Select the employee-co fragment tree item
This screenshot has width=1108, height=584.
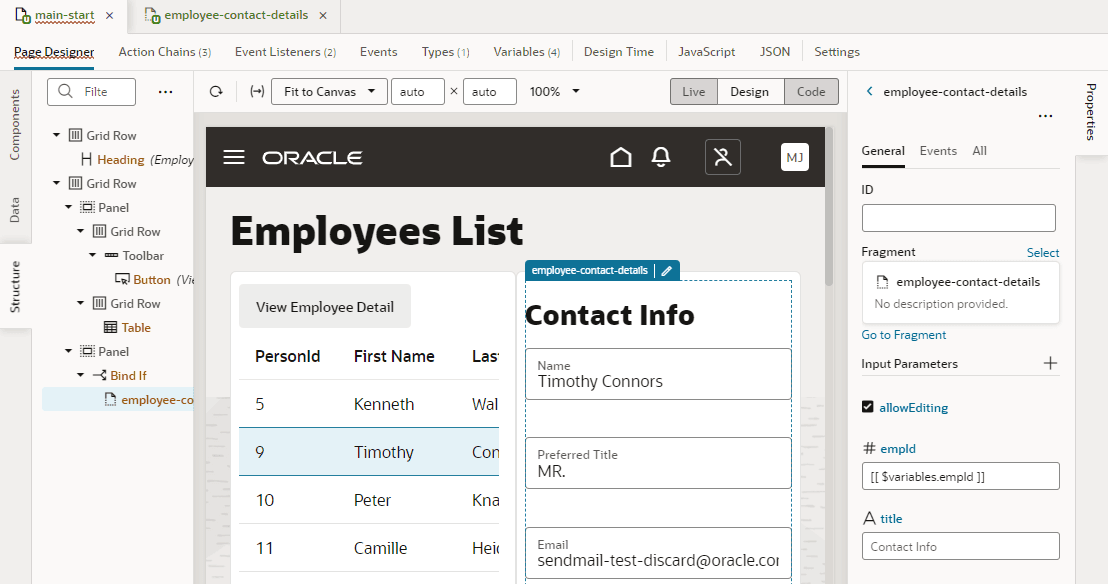pyautogui.click(x=118, y=399)
